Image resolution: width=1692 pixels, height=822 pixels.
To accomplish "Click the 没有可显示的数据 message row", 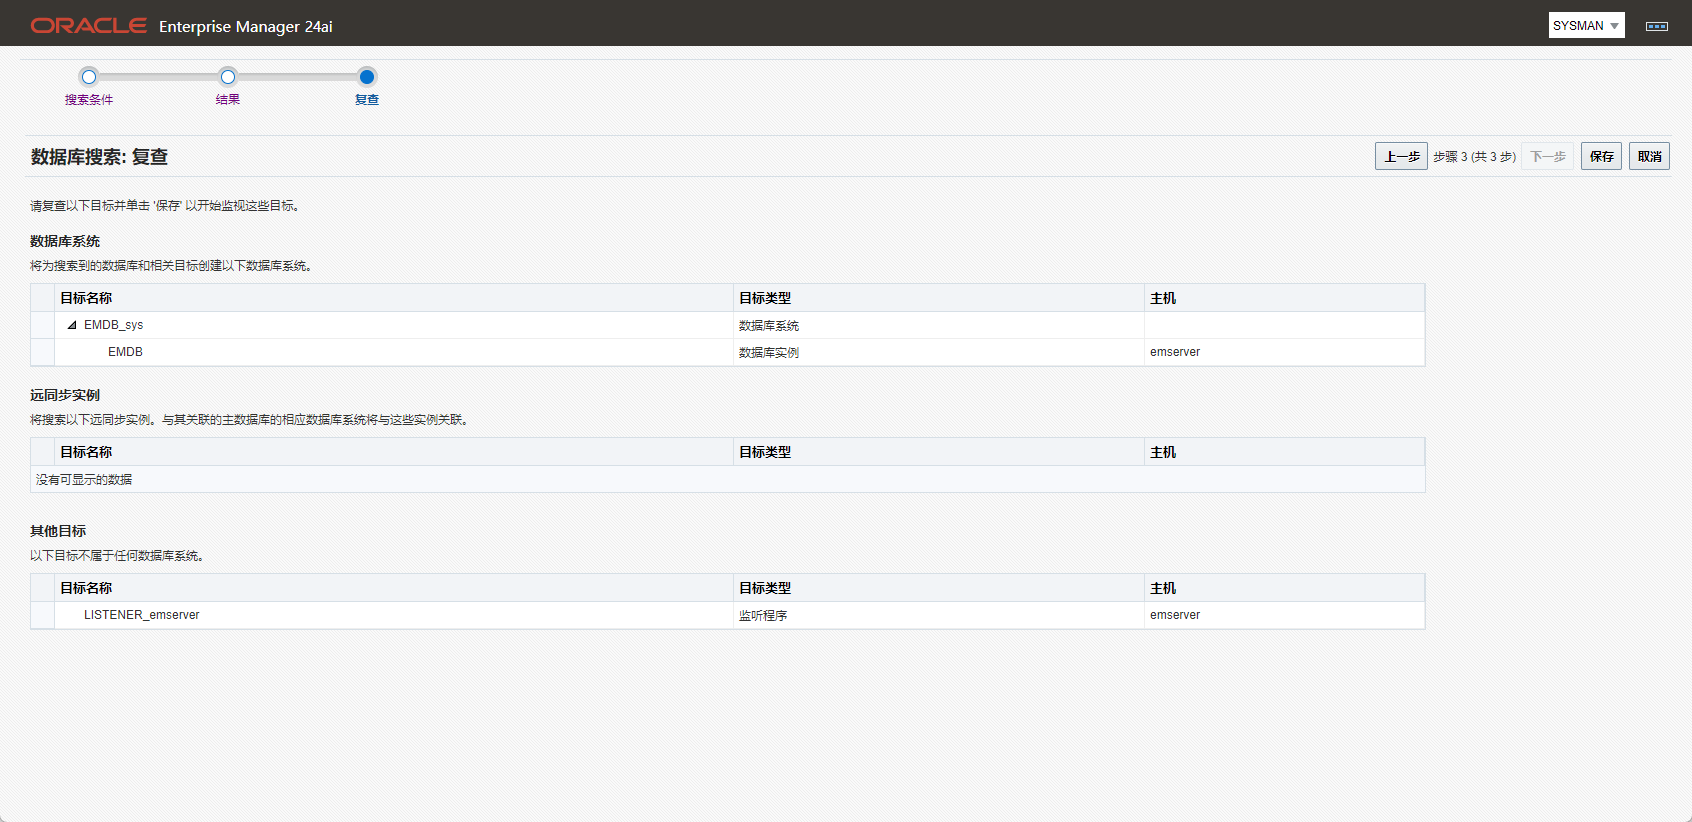I will [x=727, y=479].
